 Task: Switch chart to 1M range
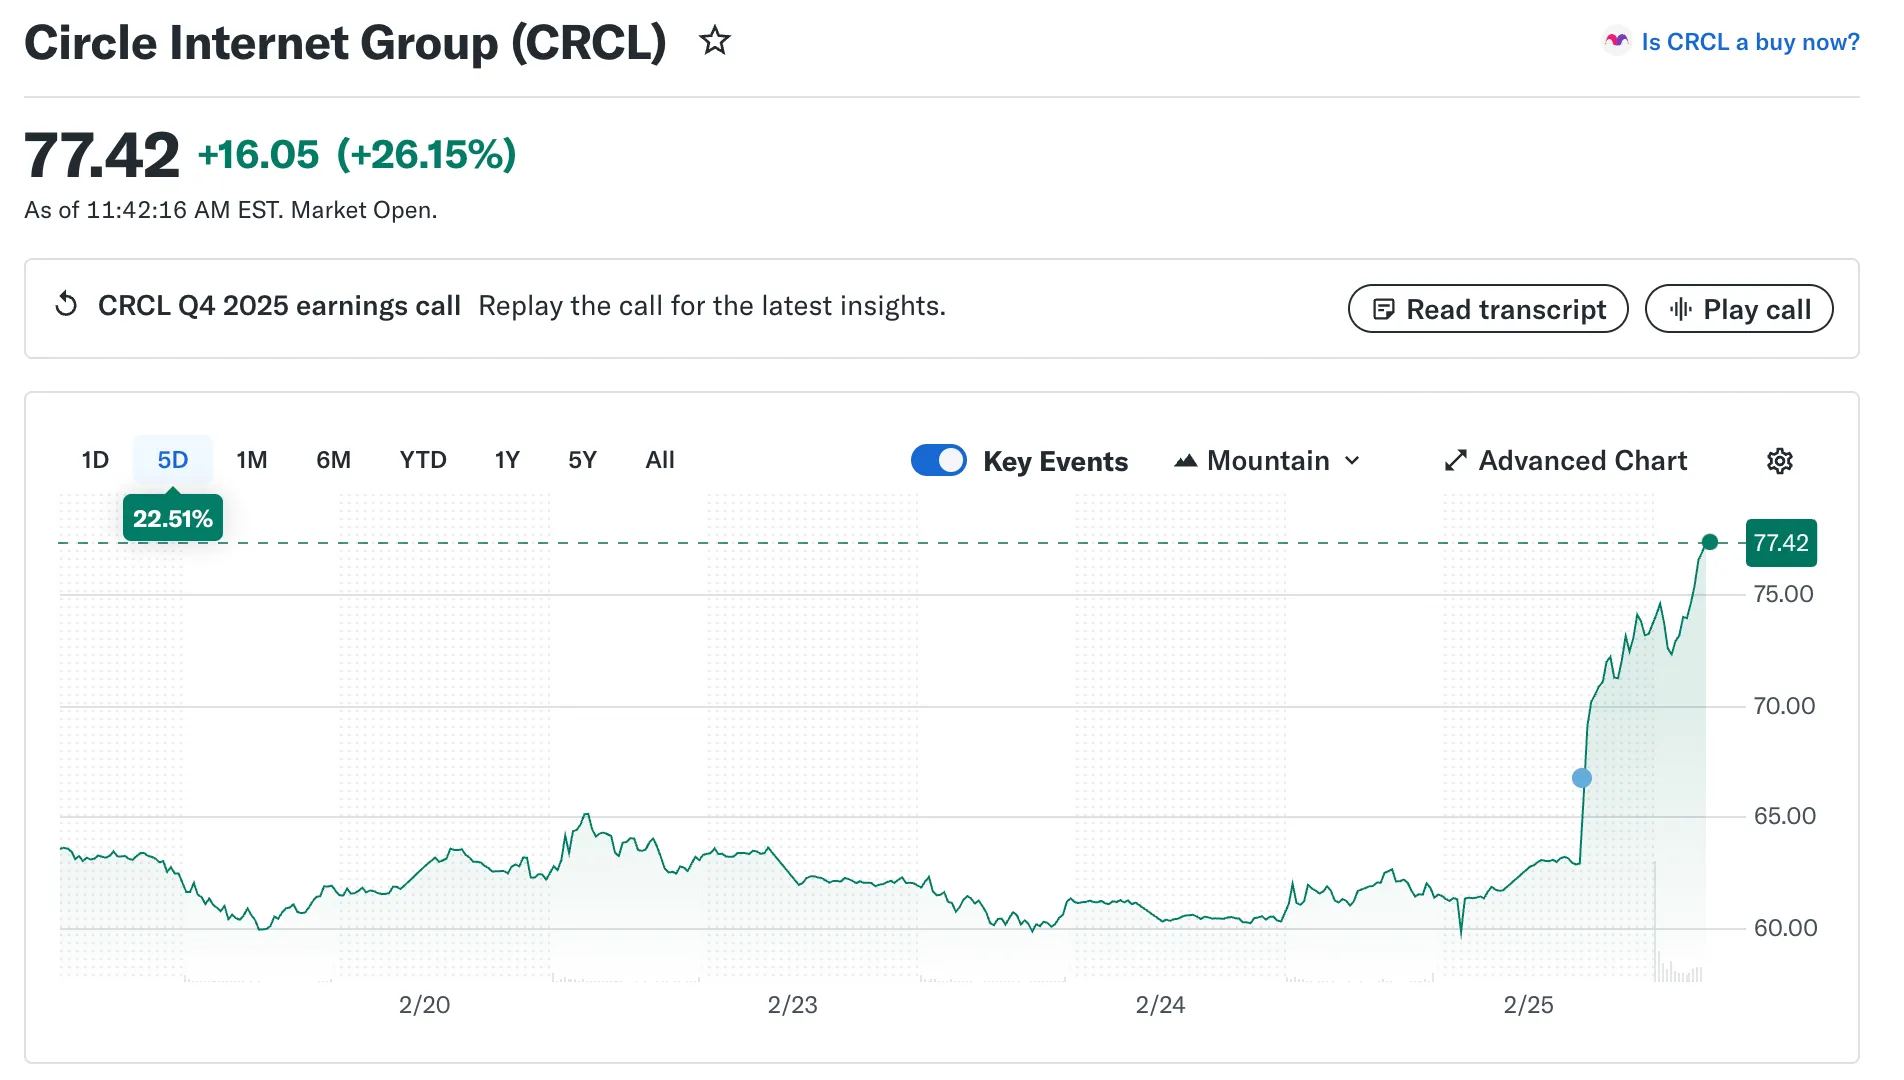pos(251,460)
